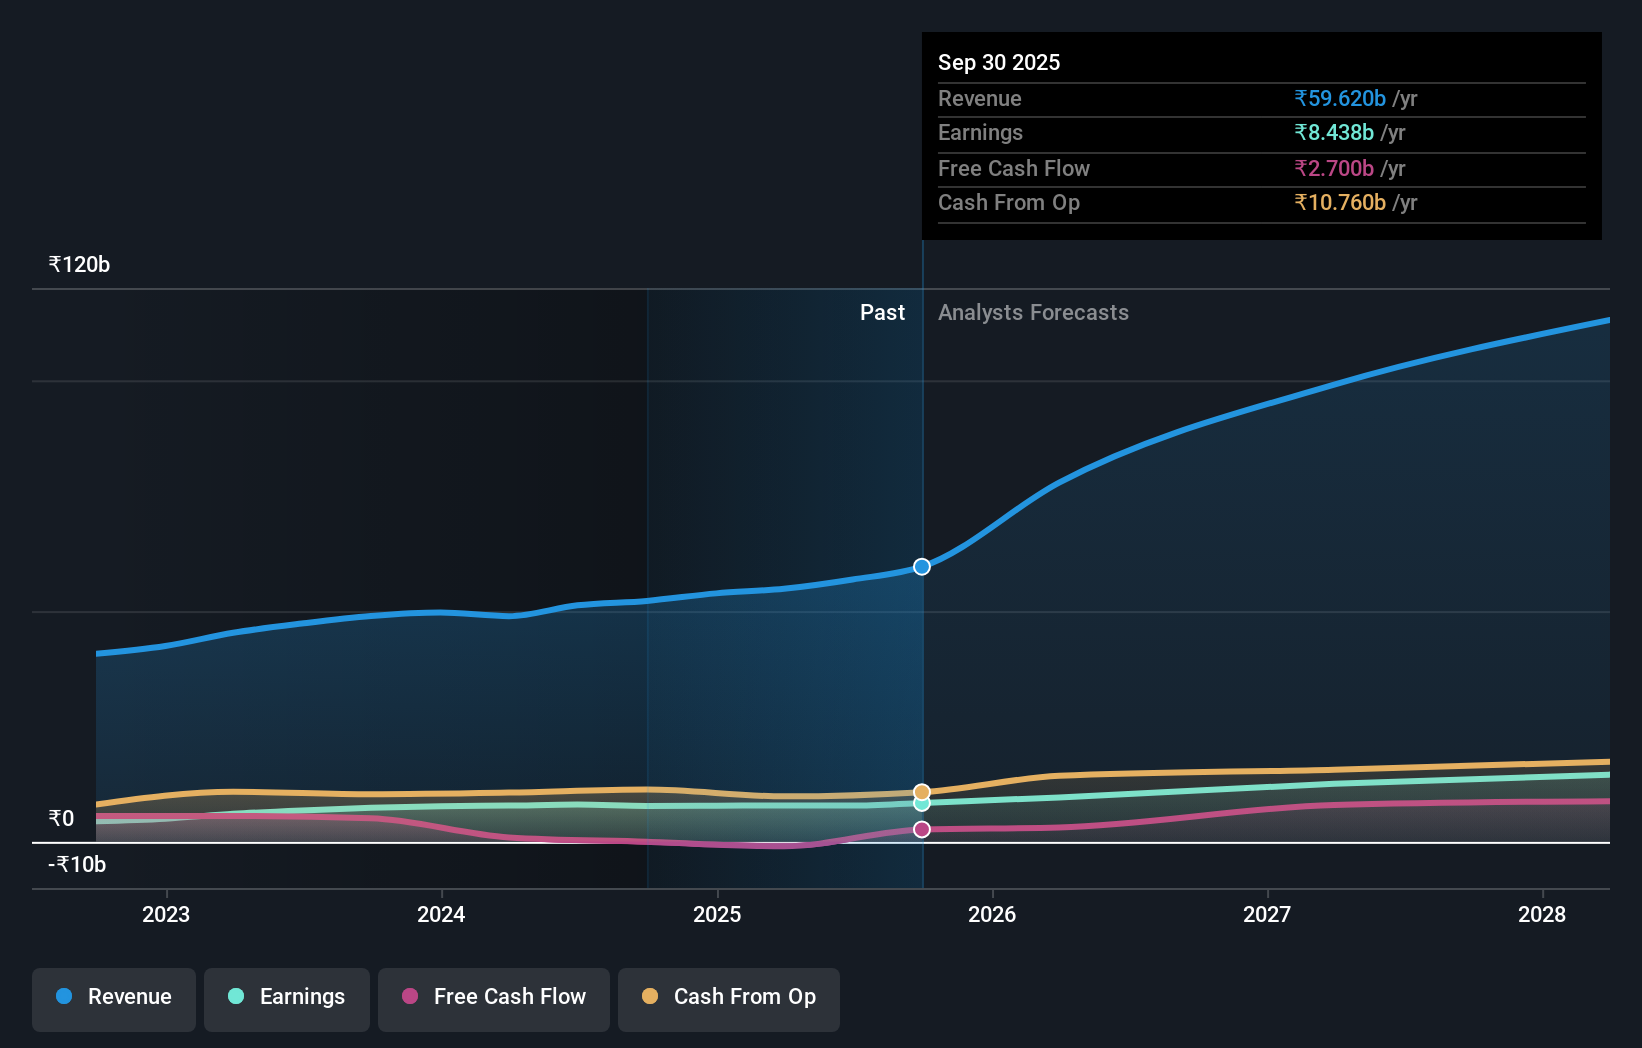Screen dimensions: 1642x1048
Task: Click the Sep 30 2025 tooltip header
Action: pos(999,62)
